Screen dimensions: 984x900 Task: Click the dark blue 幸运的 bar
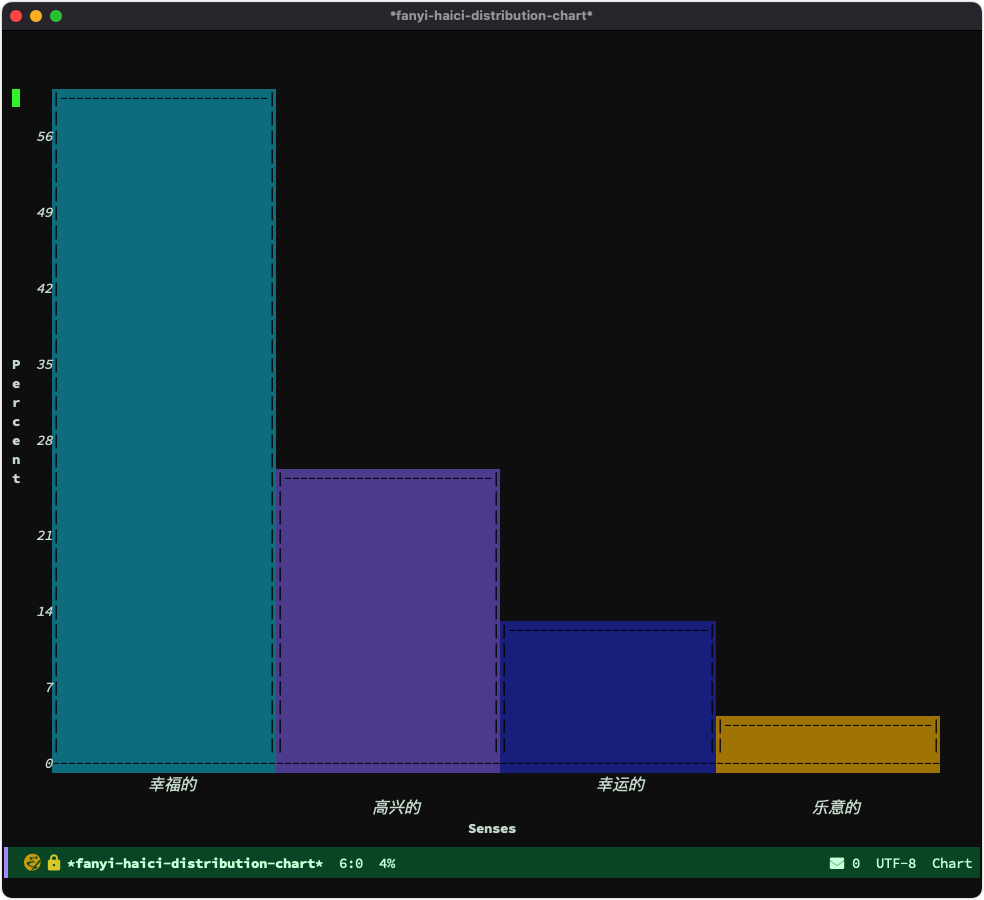click(x=608, y=697)
